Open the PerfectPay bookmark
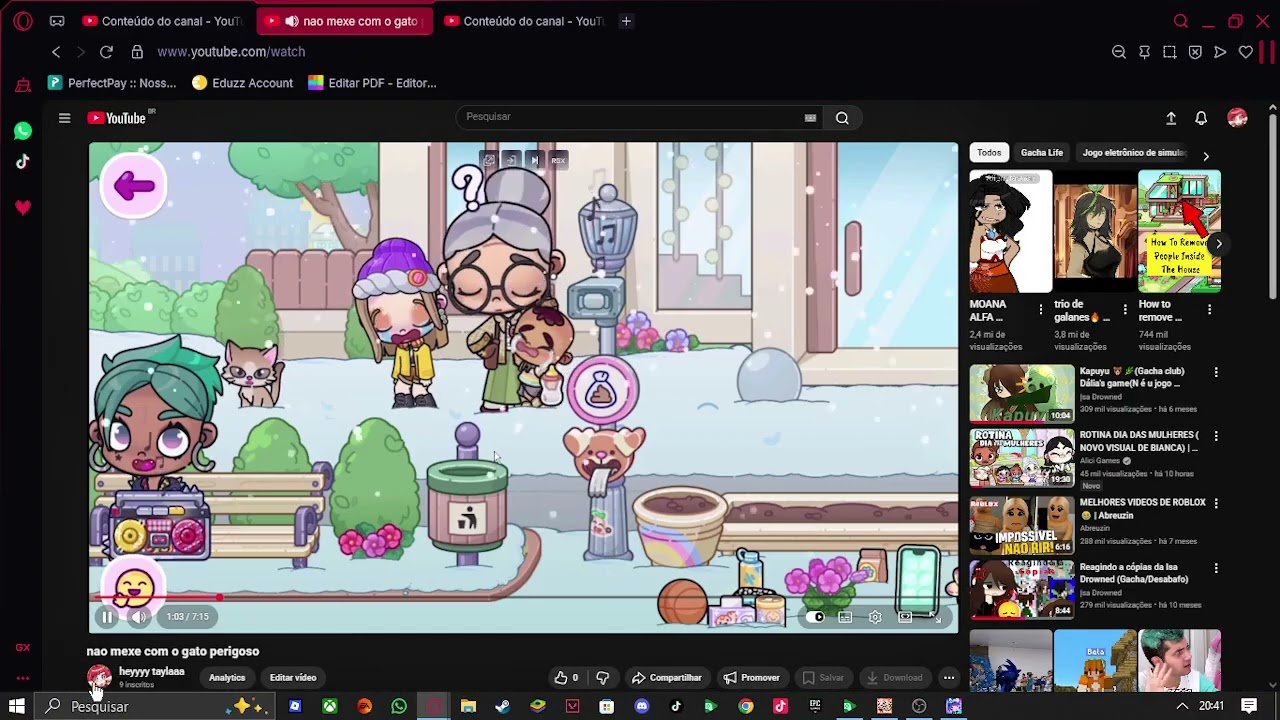Viewport: 1280px width, 720px height. click(x=112, y=83)
